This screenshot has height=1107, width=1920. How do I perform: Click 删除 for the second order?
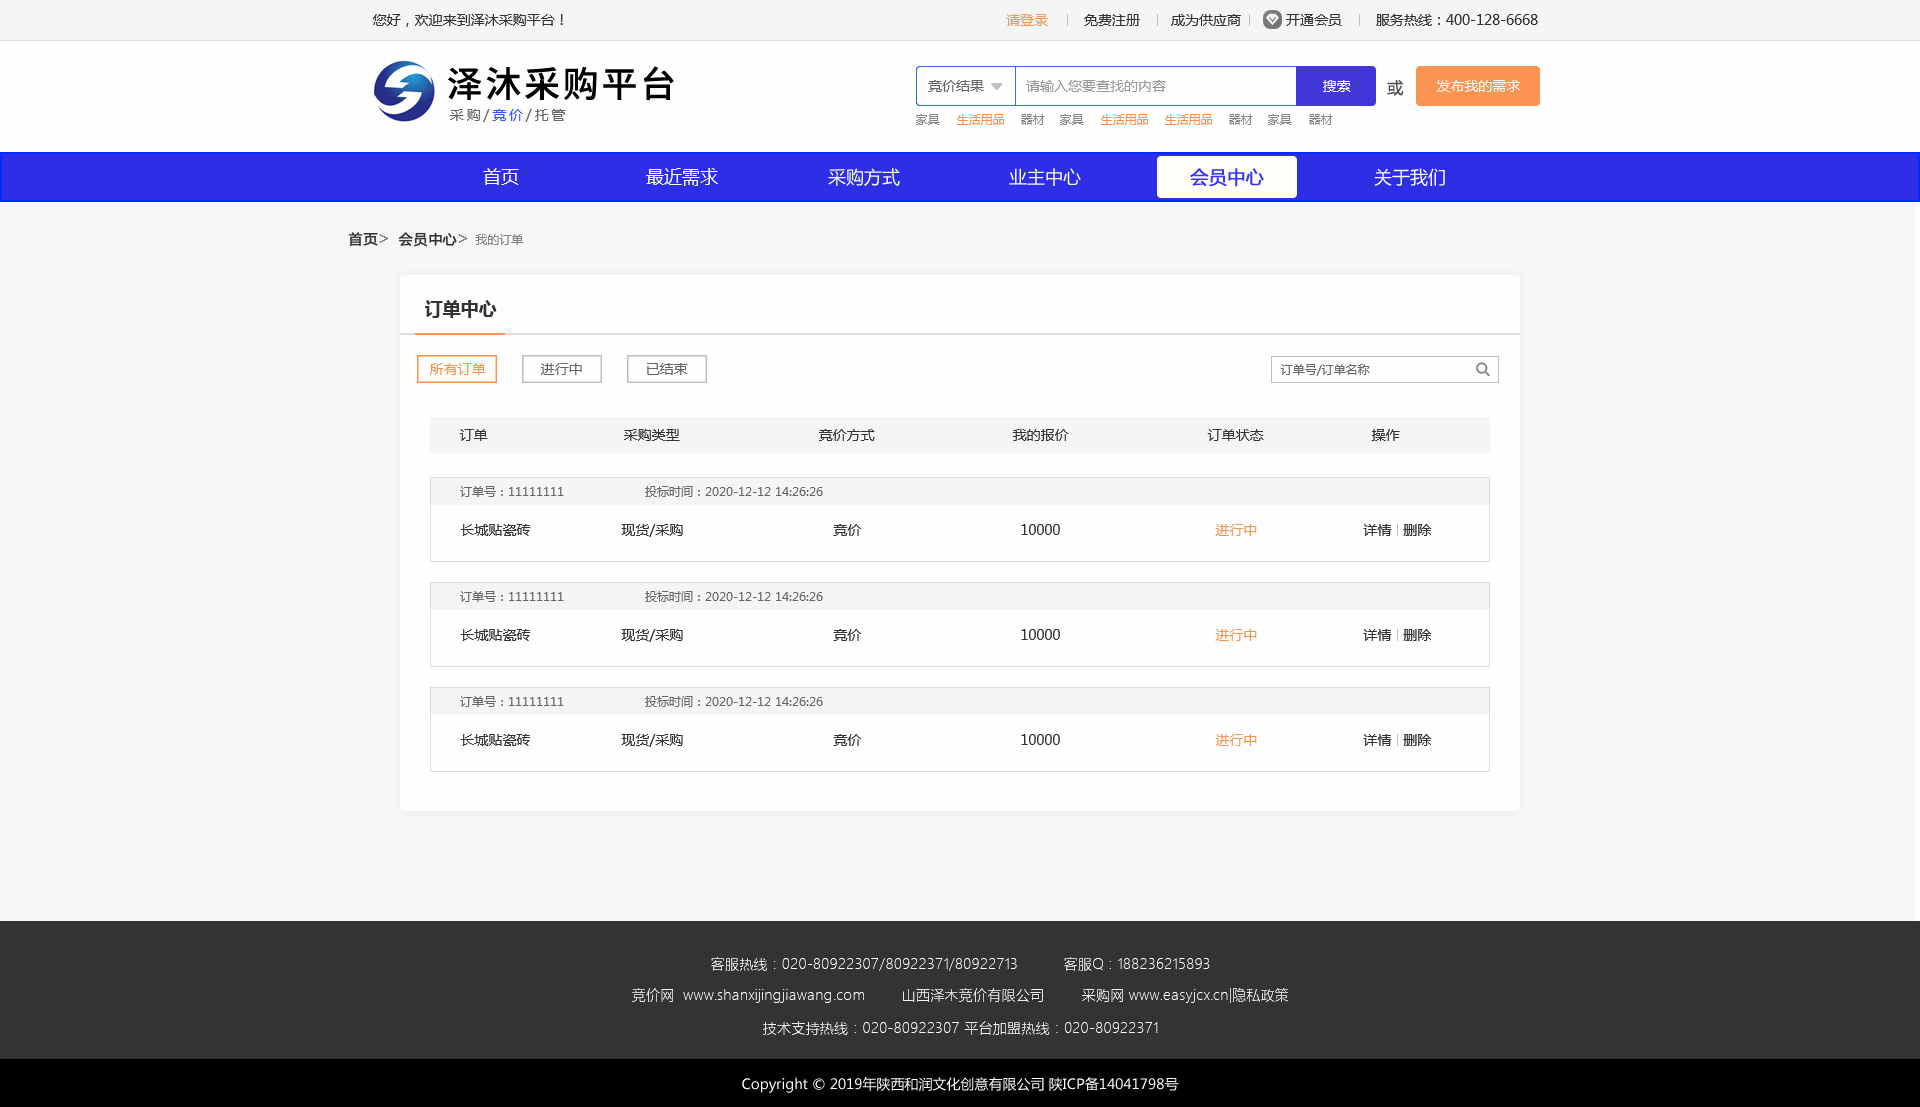click(x=1417, y=635)
